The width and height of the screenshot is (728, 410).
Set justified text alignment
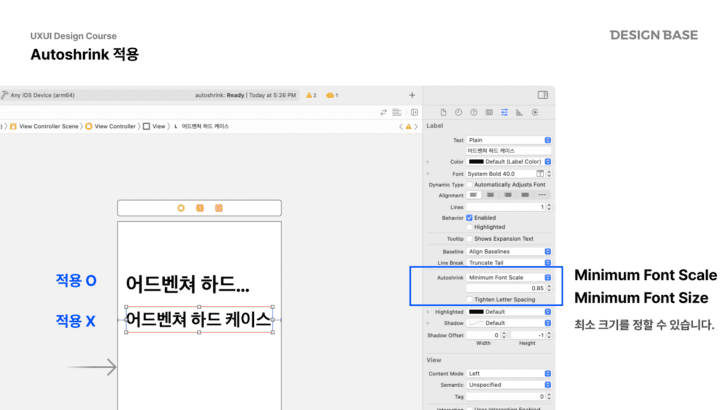coord(525,195)
